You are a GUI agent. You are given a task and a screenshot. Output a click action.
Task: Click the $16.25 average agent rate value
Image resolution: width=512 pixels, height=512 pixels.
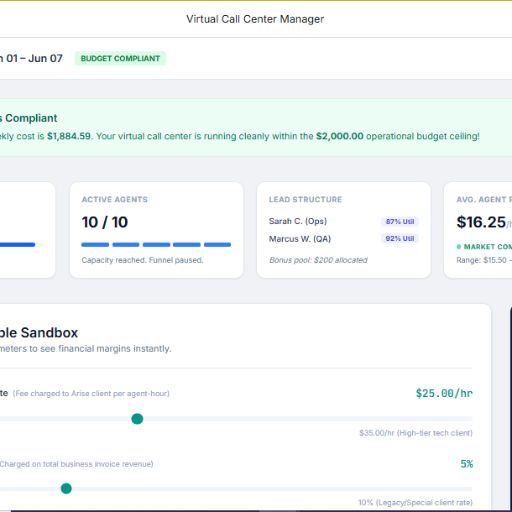pyautogui.click(x=481, y=222)
